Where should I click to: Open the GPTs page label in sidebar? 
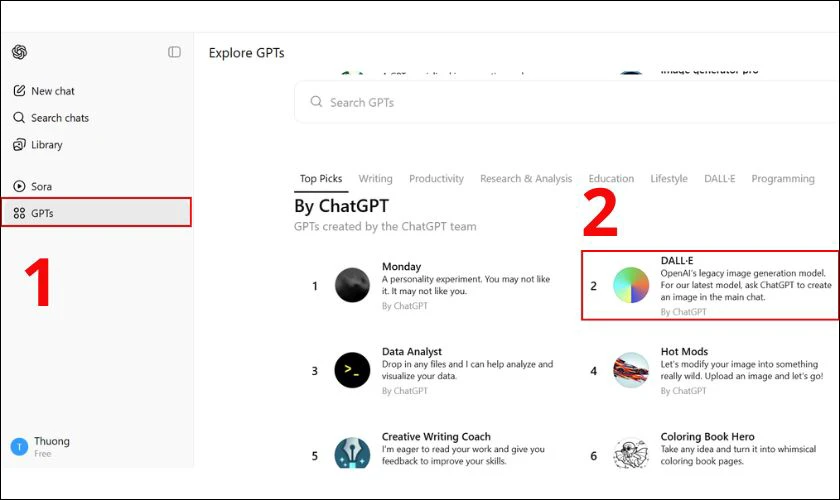[42, 213]
